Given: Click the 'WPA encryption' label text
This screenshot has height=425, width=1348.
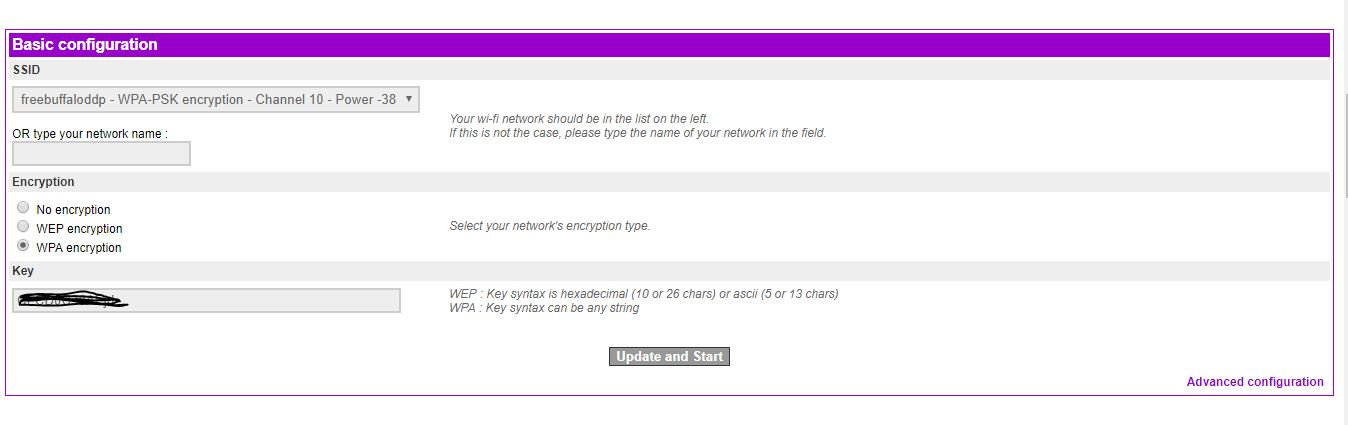Looking at the screenshot, I should (79, 248).
